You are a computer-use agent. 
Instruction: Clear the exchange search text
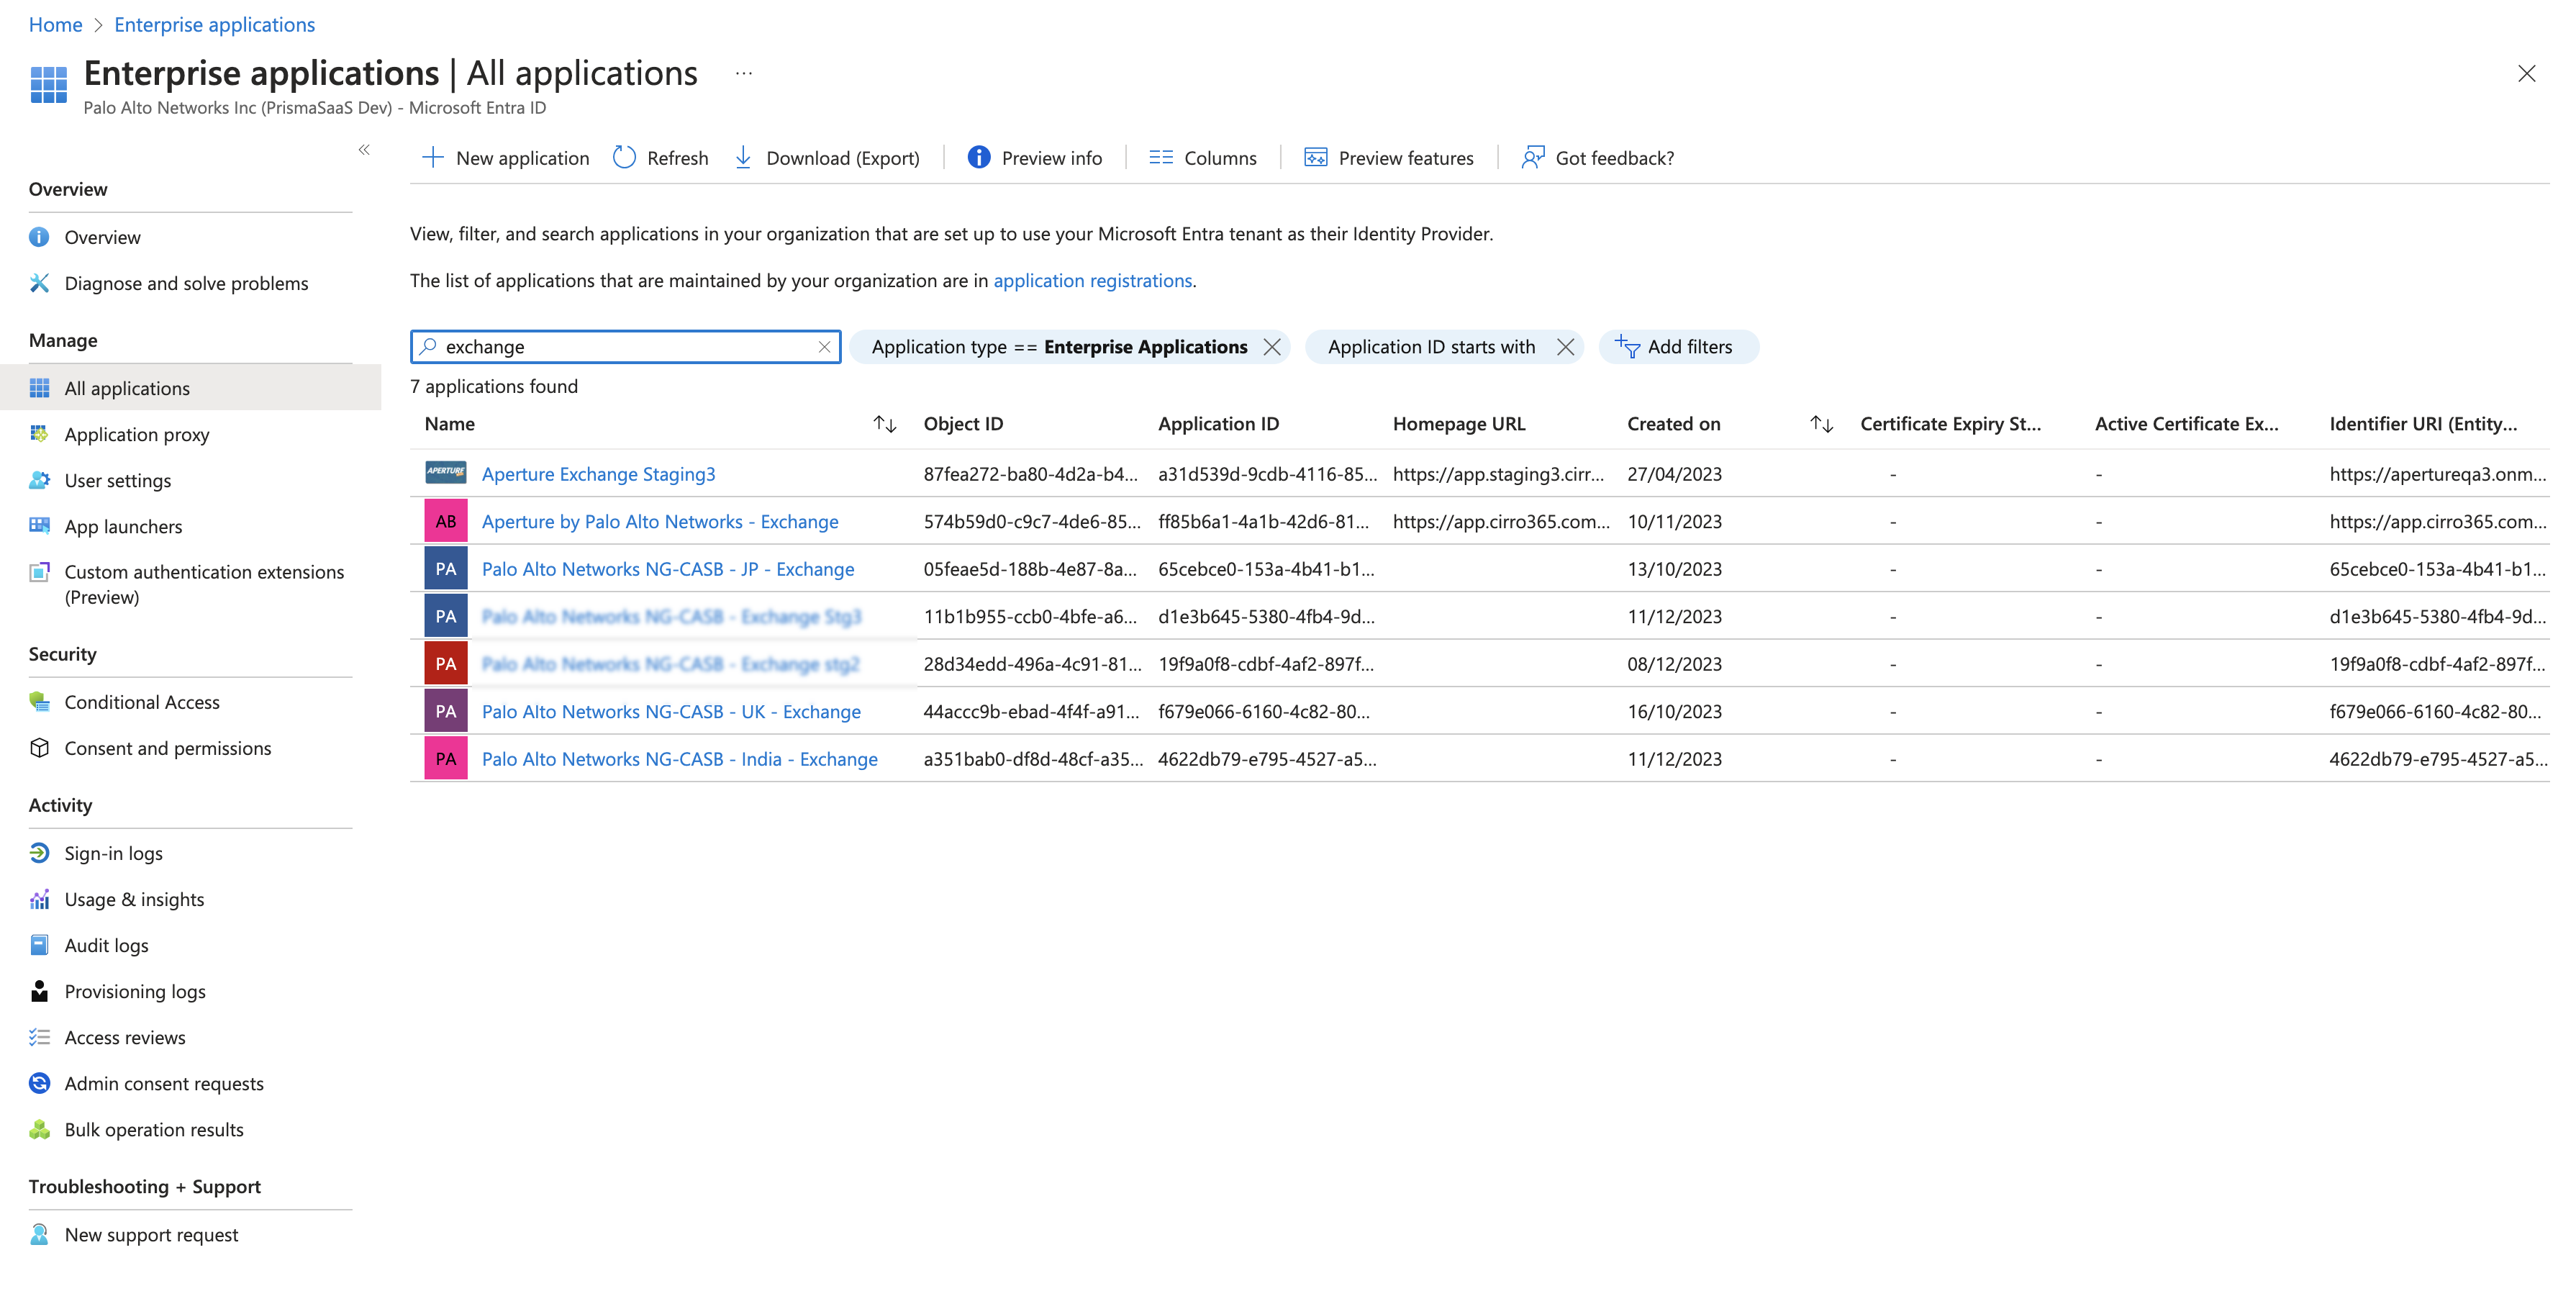pyautogui.click(x=824, y=347)
